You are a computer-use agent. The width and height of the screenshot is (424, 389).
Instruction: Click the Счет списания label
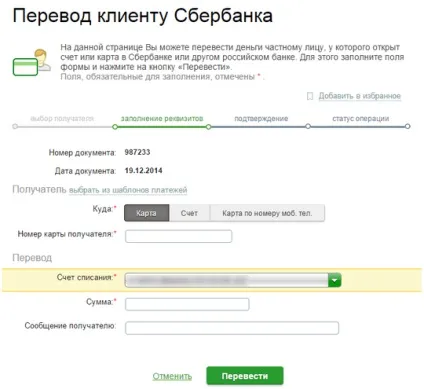tap(86, 277)
